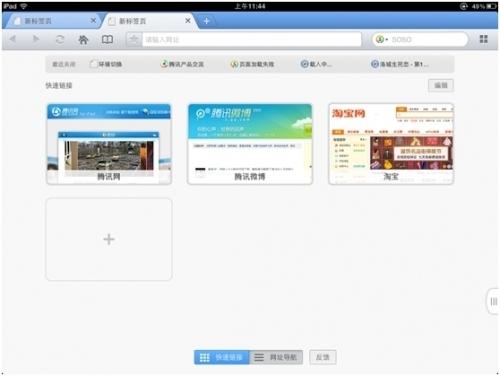Viewport: 500px width, 376px height.
Task: Close the second active browser tab
Action: click(188, 21)
